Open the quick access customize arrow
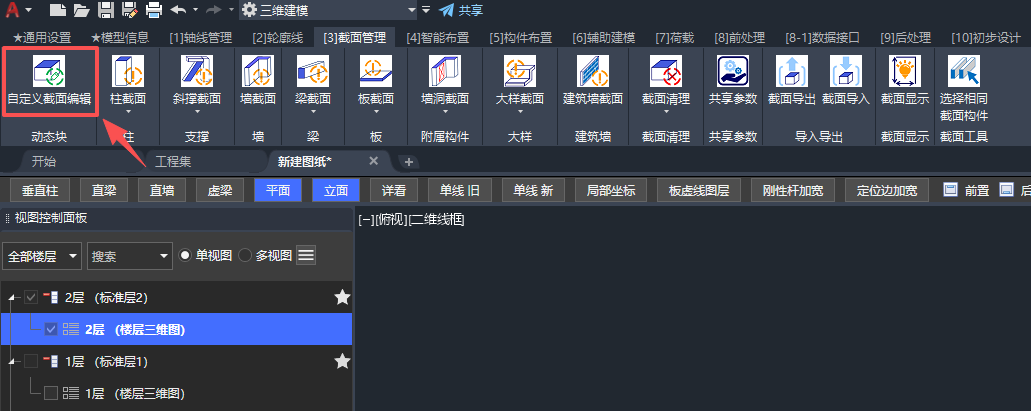This screenshot has height=411, width=1031. pos(426,10)
